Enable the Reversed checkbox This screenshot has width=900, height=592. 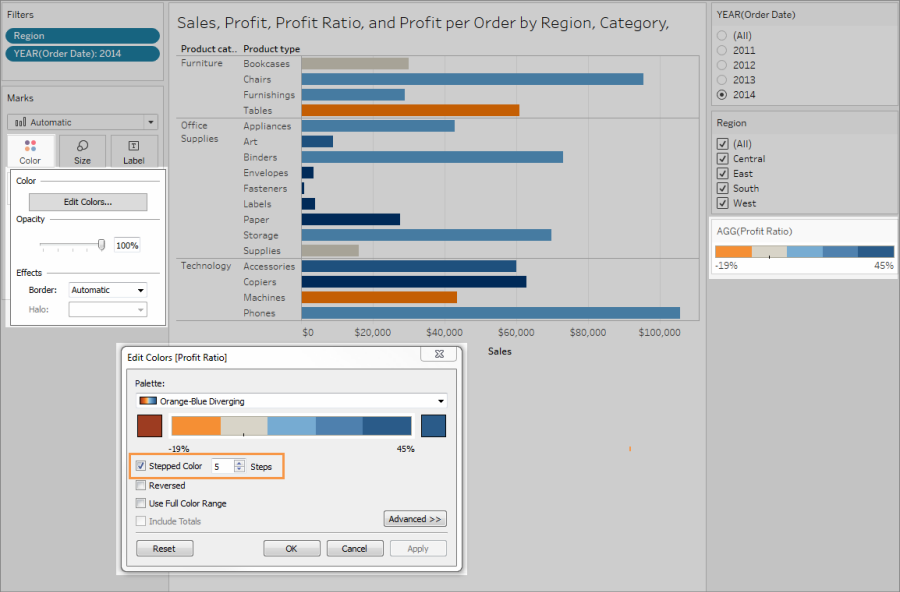pos(141,485)
